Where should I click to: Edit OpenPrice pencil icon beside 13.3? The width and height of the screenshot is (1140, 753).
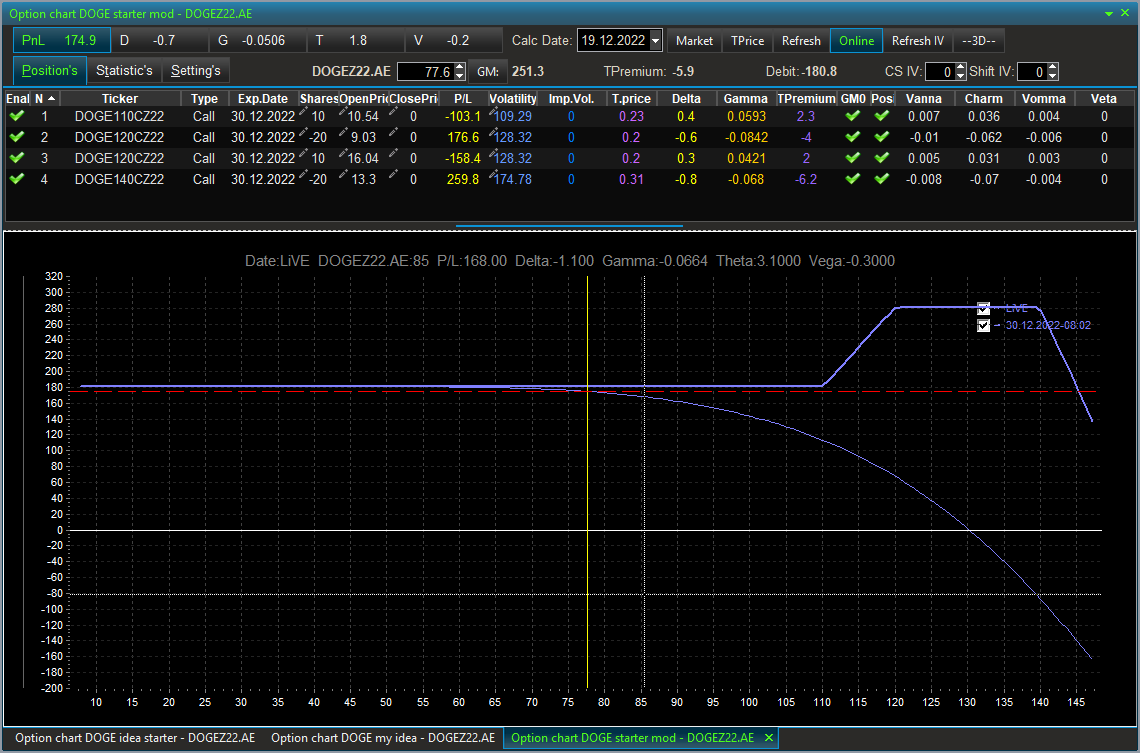343,174
